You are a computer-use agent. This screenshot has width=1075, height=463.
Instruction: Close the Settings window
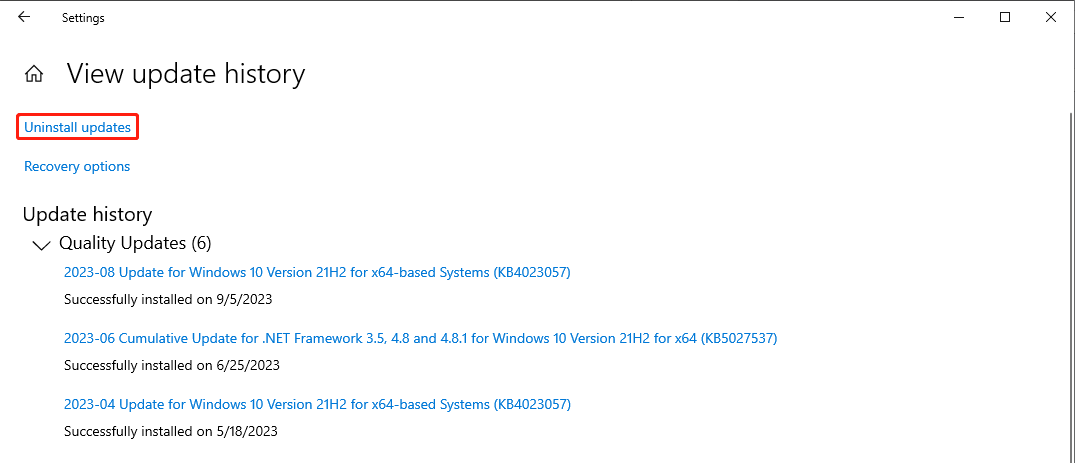(1050, 17)
